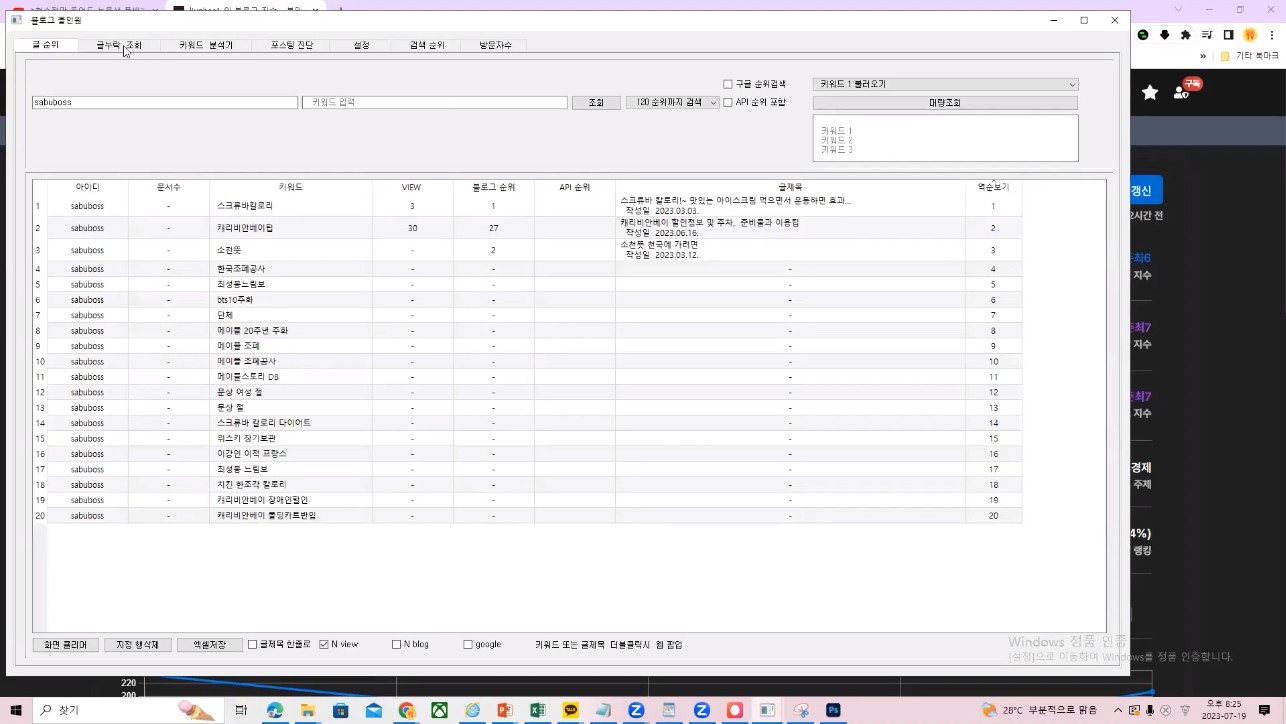This screenshot has width=1286, height=724.
Task: Select the 메이플 20주년 주화 cell
Action: [x=291, y=331]
